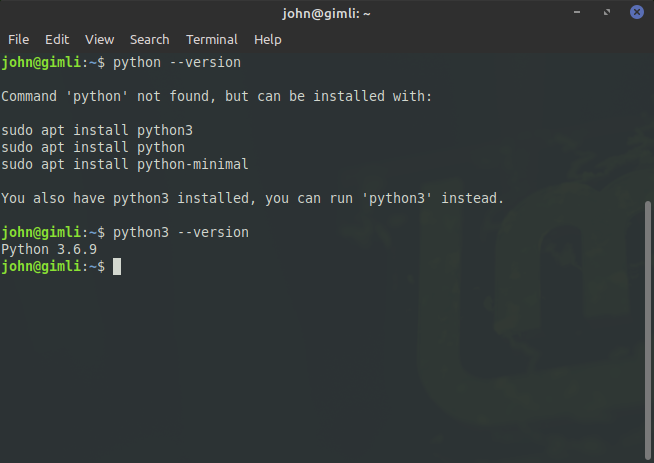This screenshot has width=654, height=463.
Task: Open the View menu
Action: click(99, 40)
